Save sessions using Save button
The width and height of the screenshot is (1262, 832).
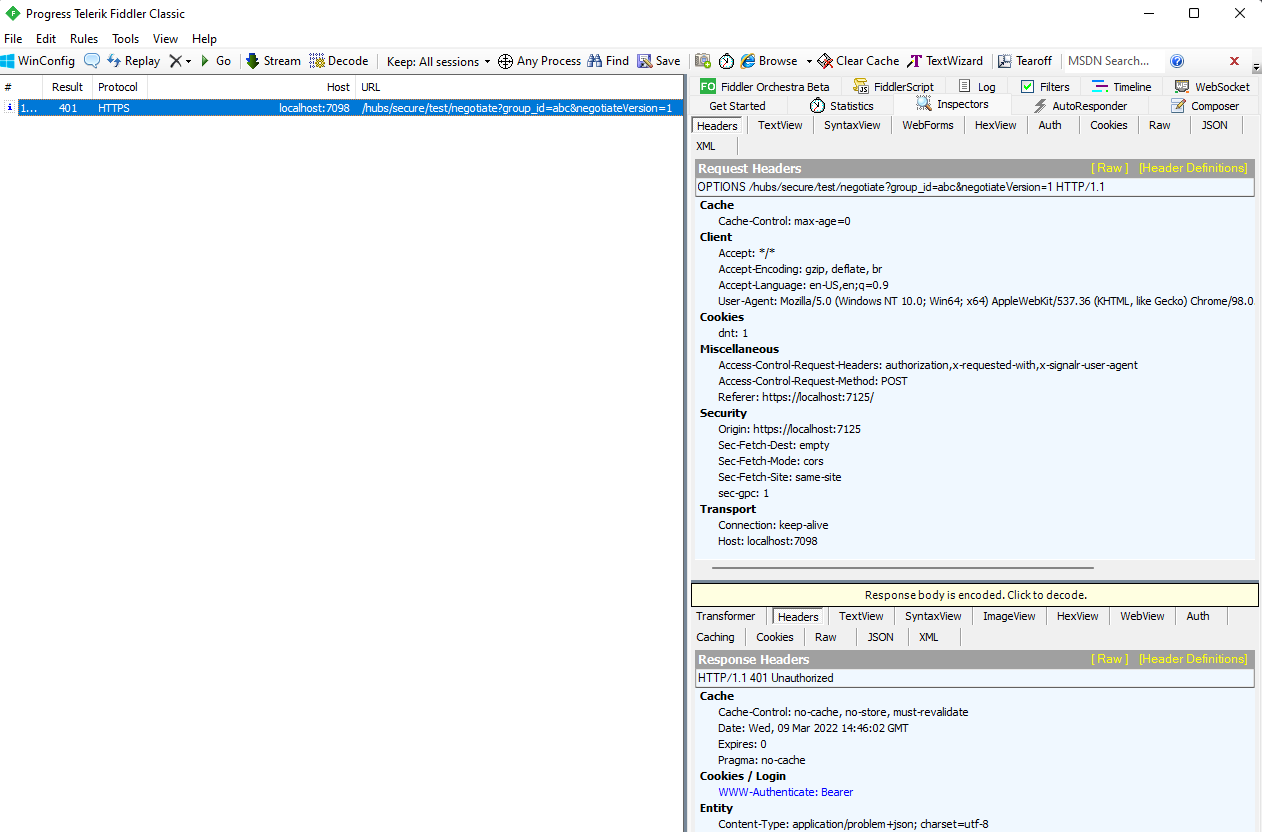click(x=659, y=61)
